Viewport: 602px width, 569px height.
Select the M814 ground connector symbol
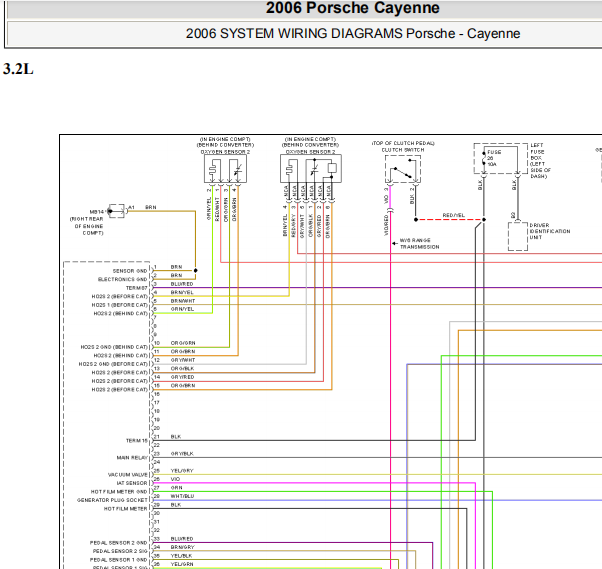117,211
